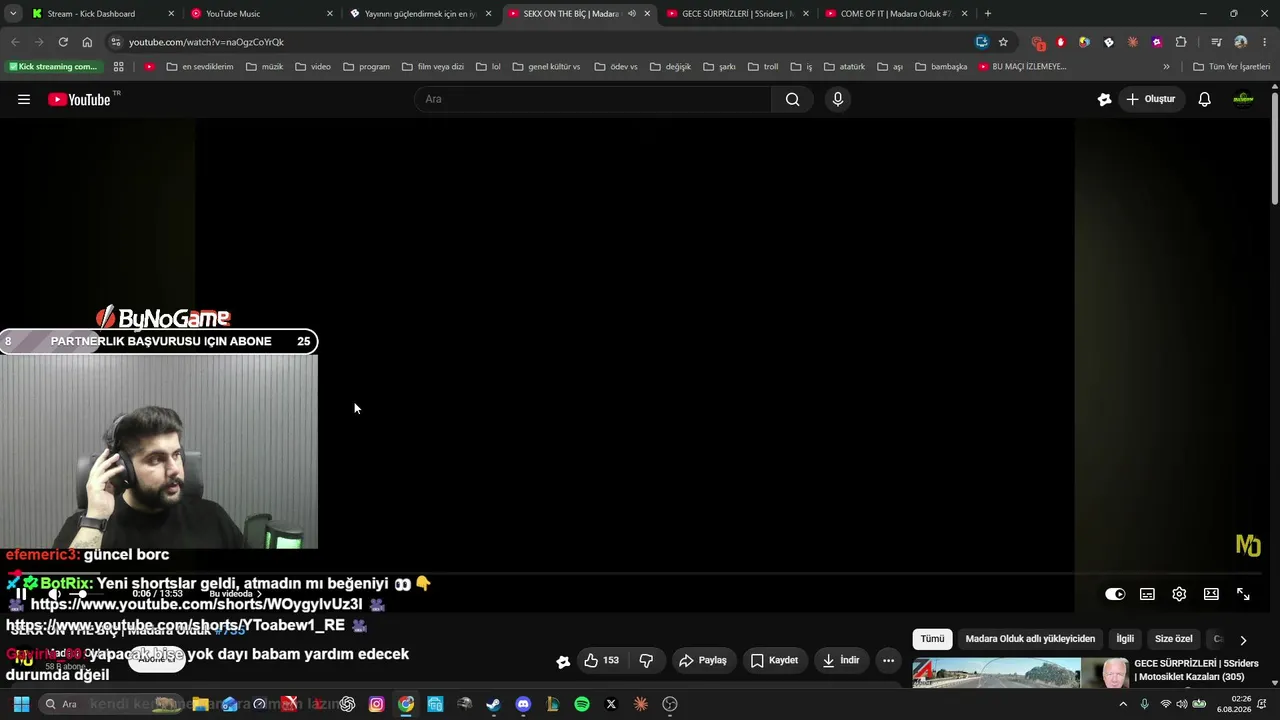The width and height of the screenshot is (1280, 720).
Task: Click the address bar URL
Action: click(206, 42)
